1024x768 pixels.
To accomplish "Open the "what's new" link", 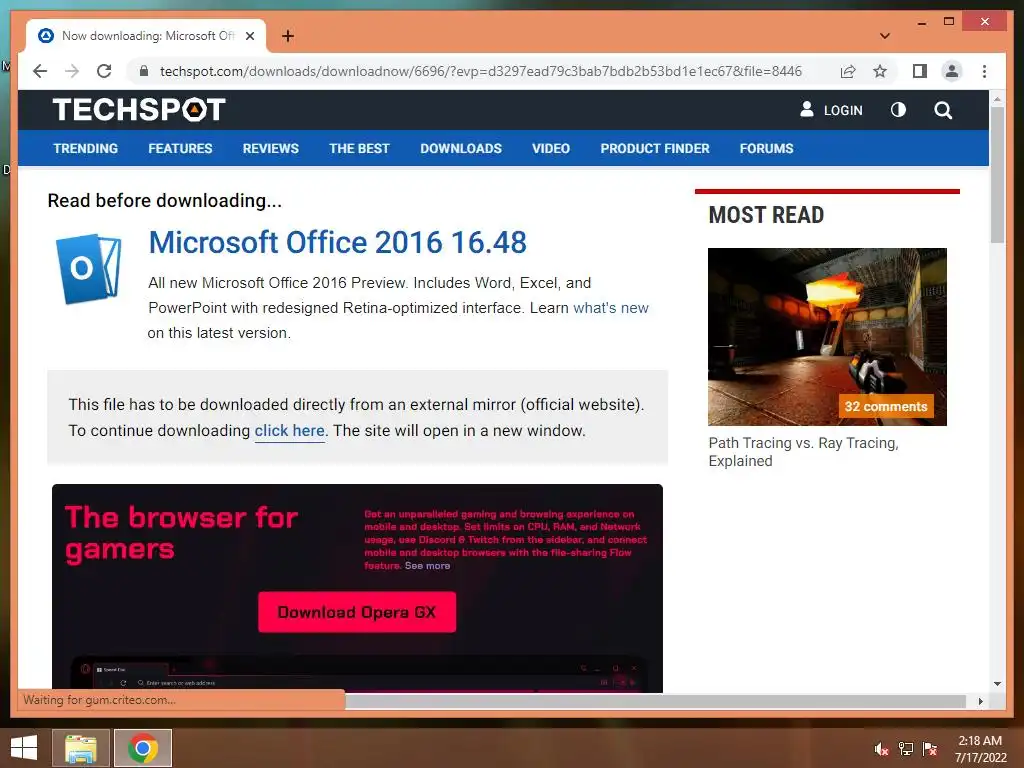I will pos(611,308).
